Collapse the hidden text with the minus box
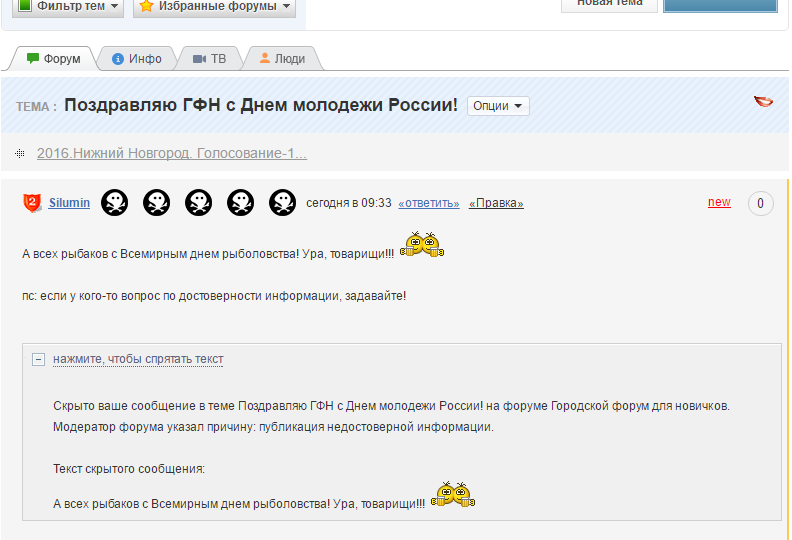Image resolution: width=792 pixels, height=540 pixels. point(38,359)
